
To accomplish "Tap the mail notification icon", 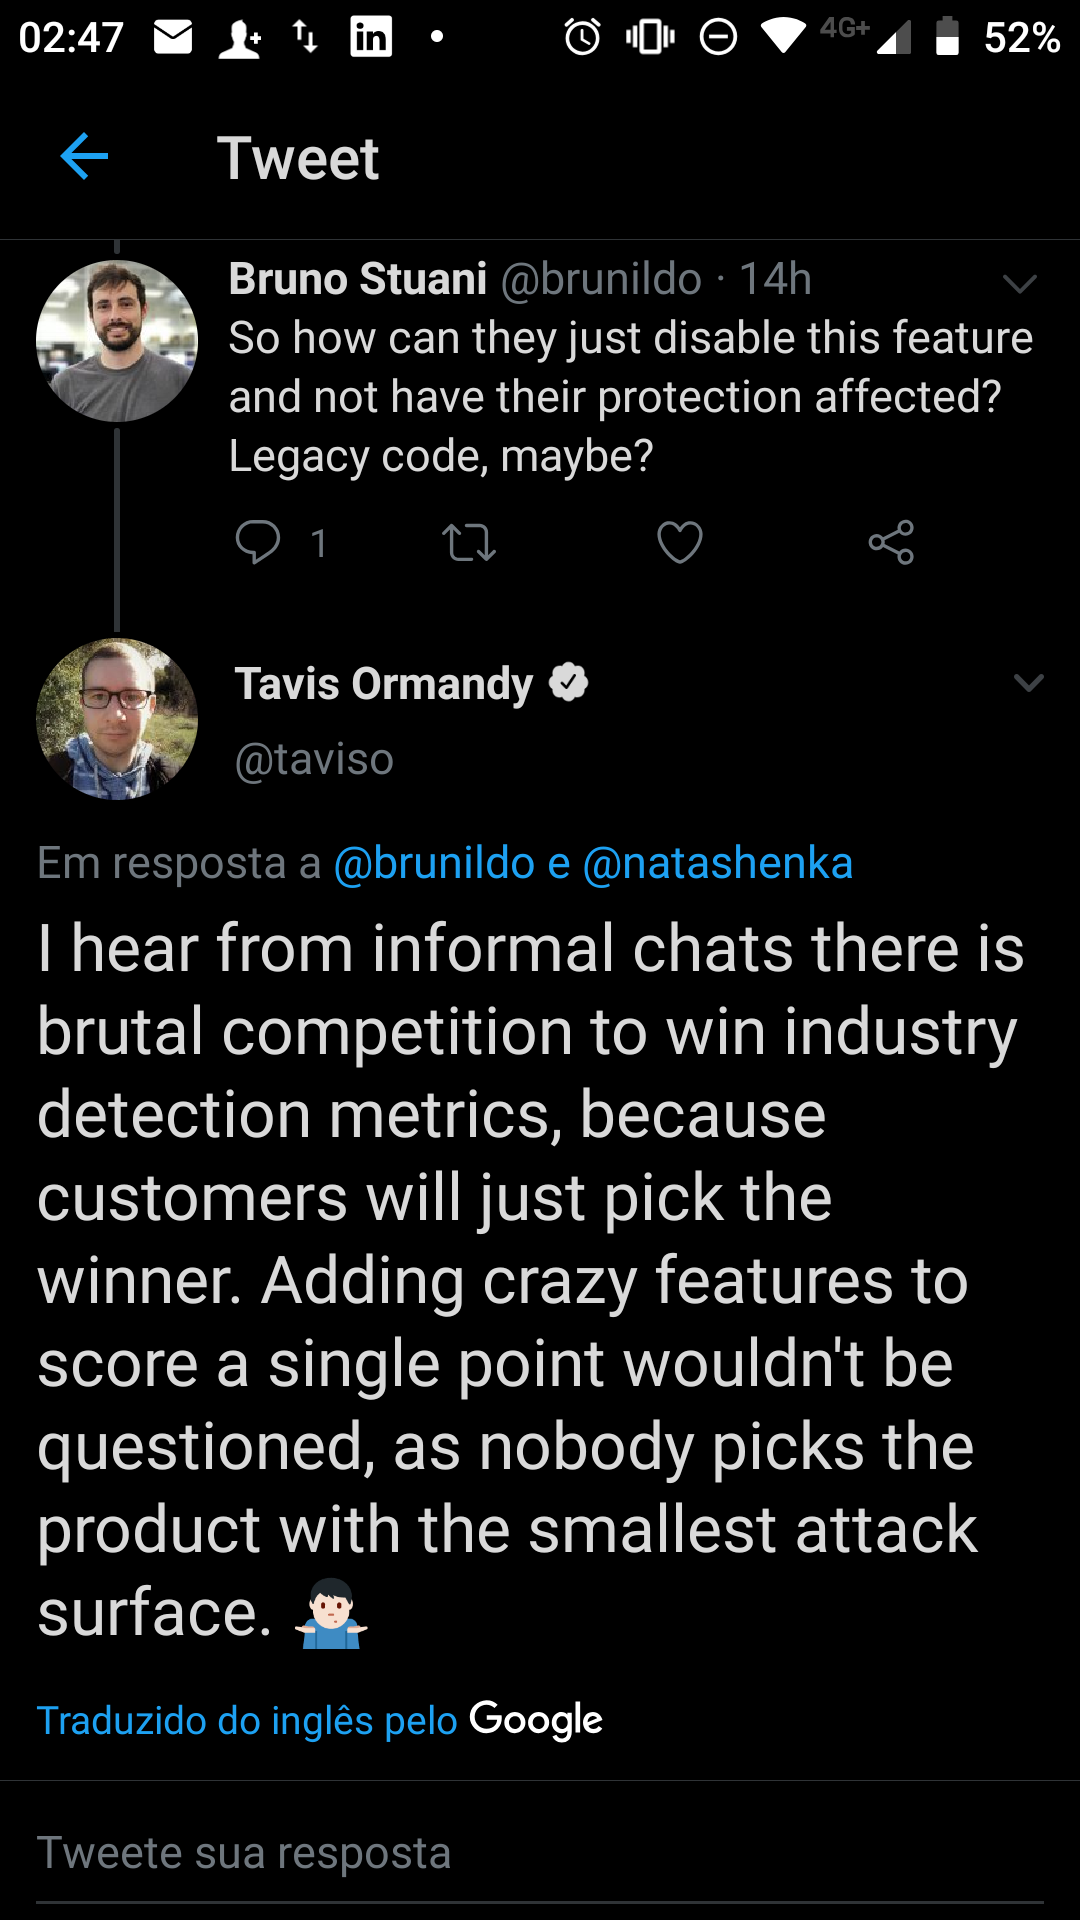I will 173,37.
